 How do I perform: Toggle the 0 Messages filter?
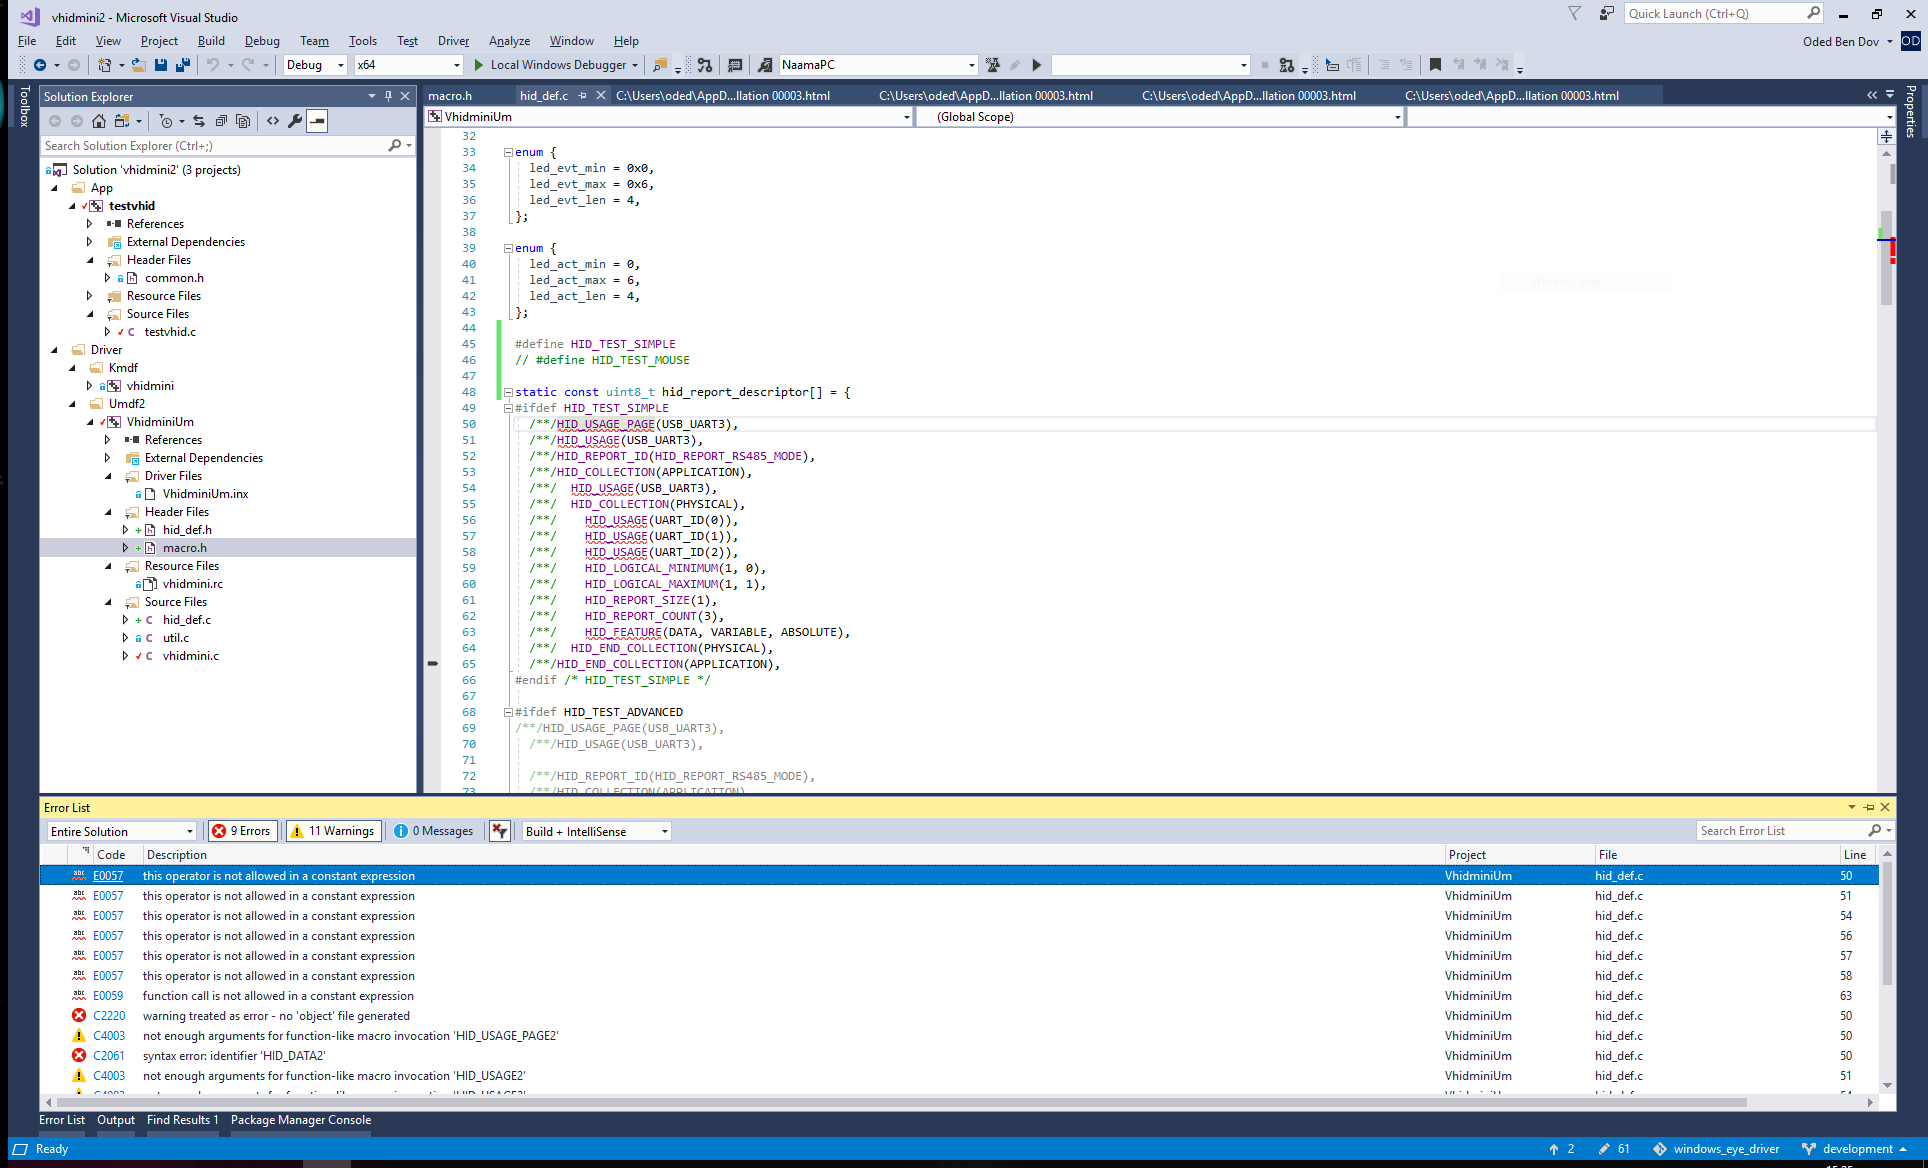(434, 831)
